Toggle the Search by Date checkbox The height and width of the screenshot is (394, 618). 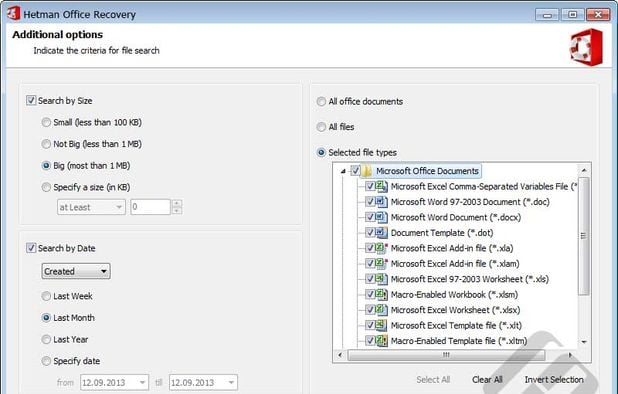click(x=31, y=248)
